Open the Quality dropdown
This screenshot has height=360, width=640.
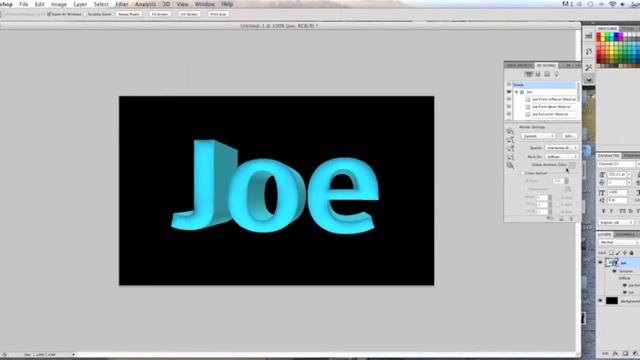562,148
